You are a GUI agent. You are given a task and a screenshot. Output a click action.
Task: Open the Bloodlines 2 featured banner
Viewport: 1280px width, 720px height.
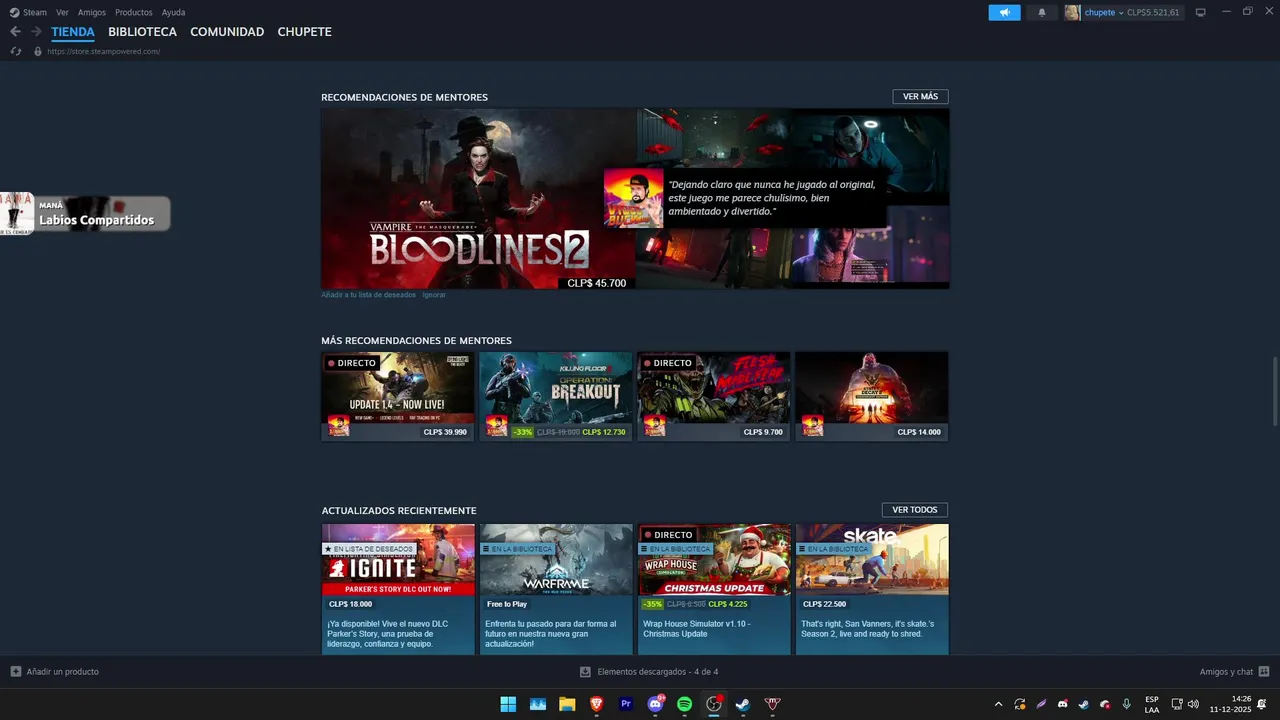[x=478, y=199]
